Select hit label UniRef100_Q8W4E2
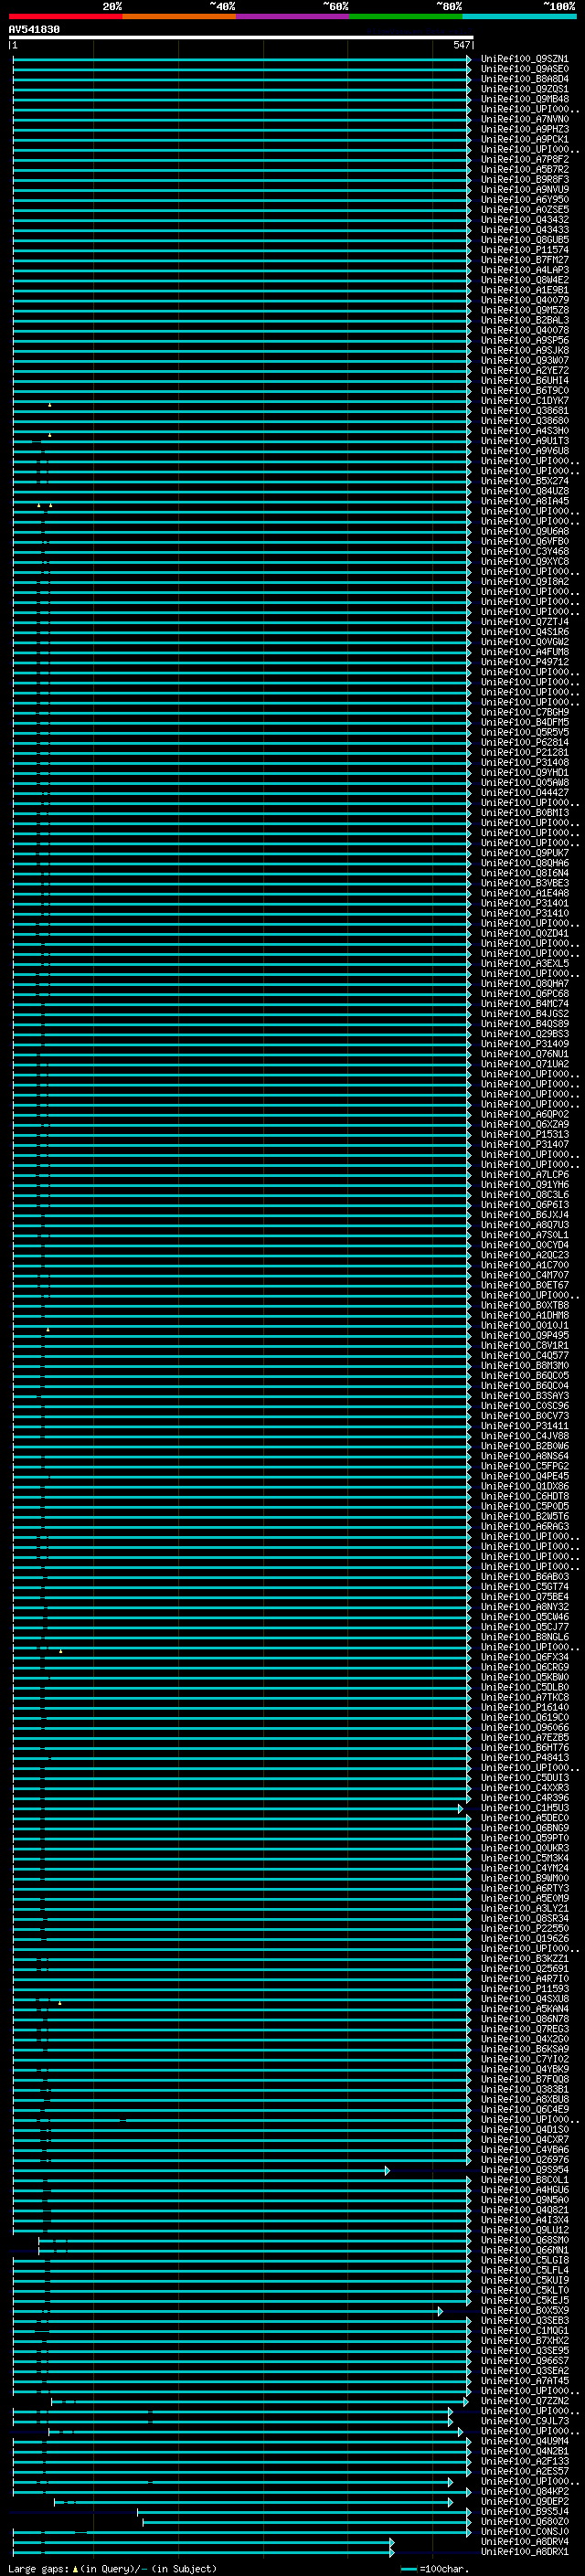 [x=524, y=279]
